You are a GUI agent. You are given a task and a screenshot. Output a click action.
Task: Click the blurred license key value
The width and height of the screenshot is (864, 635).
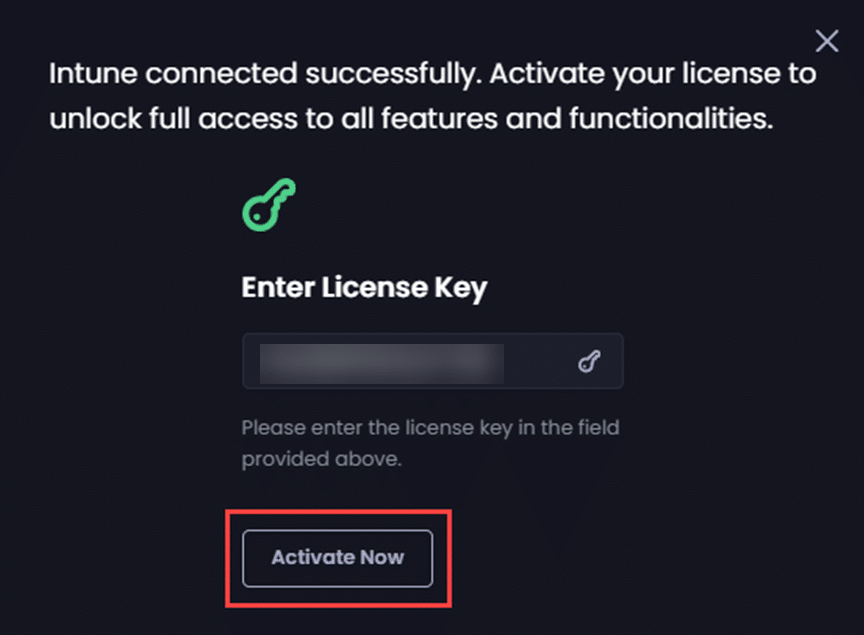click(381, 362)
